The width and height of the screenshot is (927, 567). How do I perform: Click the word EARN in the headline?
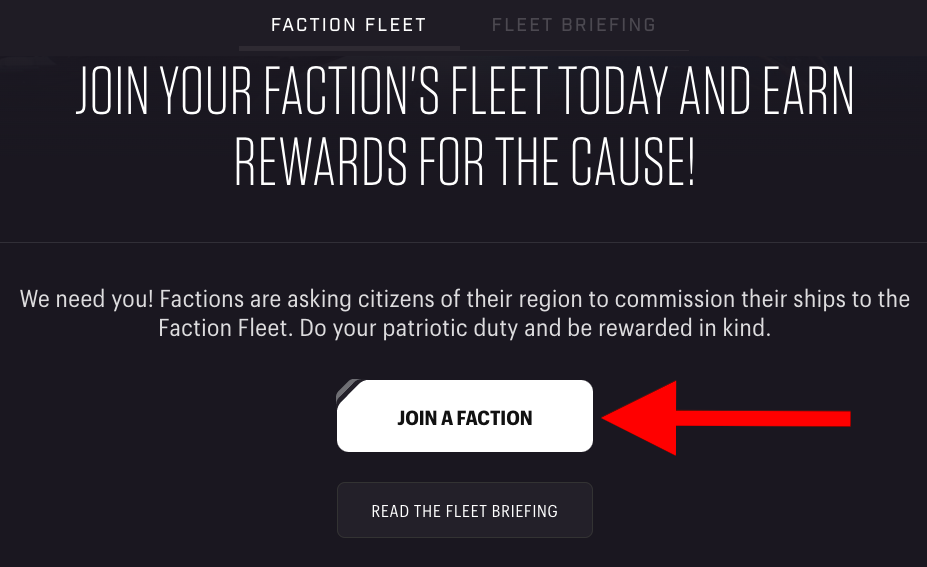click(809, 90)
